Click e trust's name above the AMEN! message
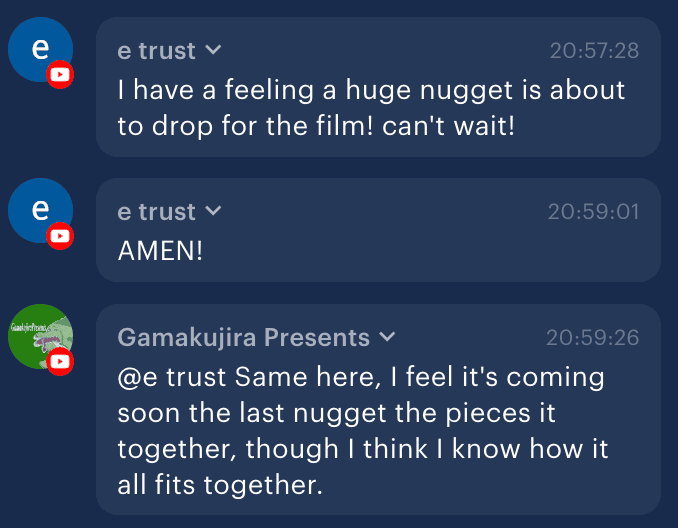The height and width of the screenshot is (528, 678). coord(156,212)
